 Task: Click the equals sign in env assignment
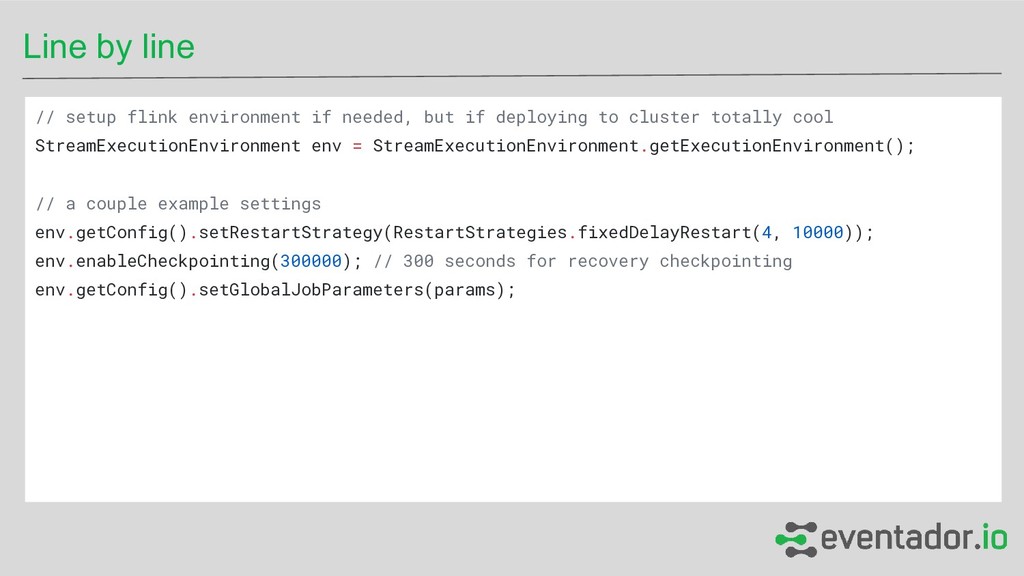(357, 146)
